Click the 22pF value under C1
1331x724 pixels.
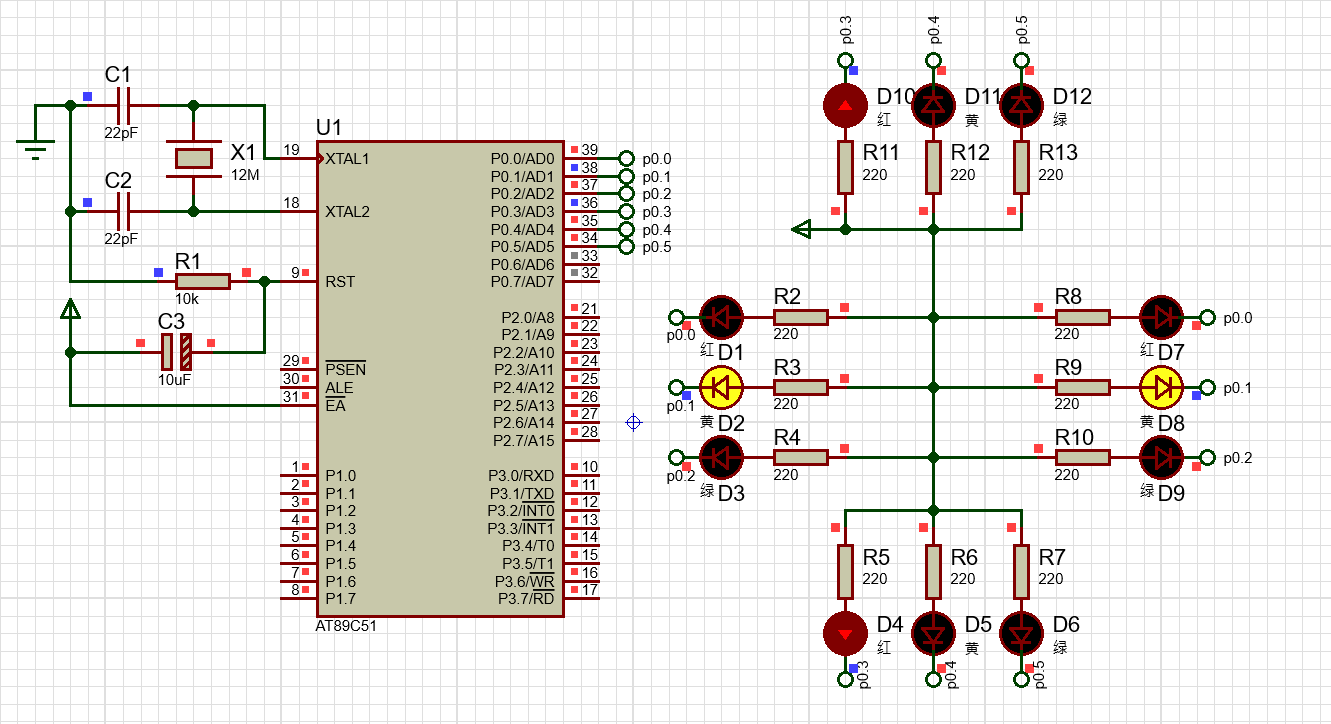(121, 133)
